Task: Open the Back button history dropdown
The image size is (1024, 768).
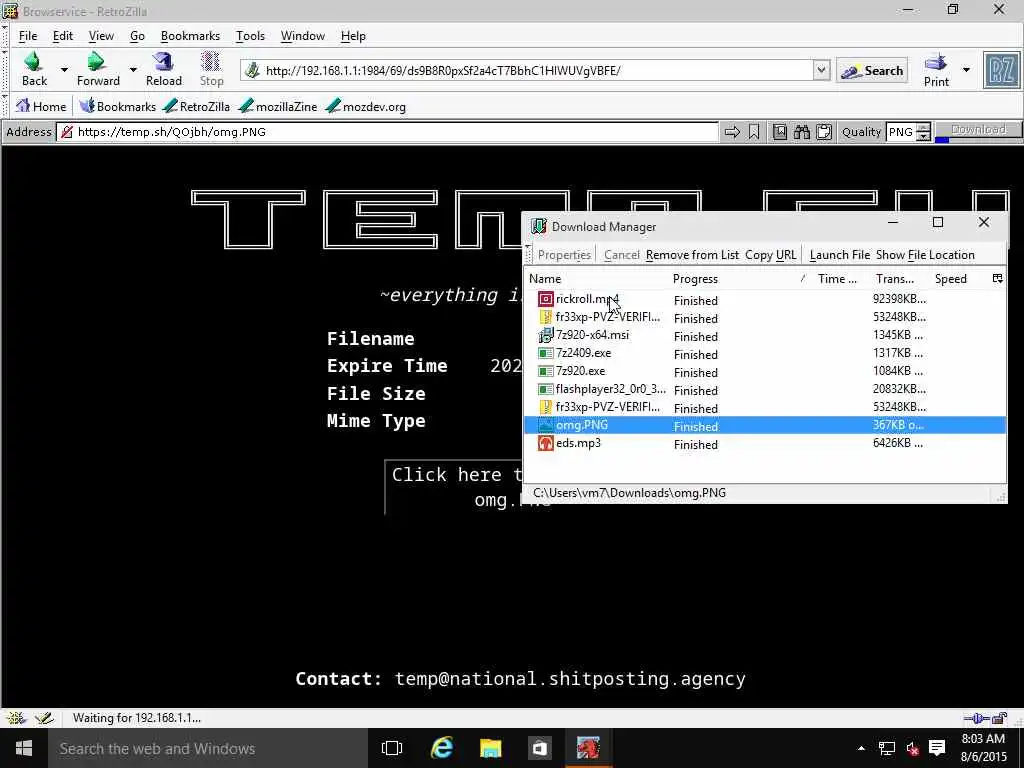Action: click(64, 69)
